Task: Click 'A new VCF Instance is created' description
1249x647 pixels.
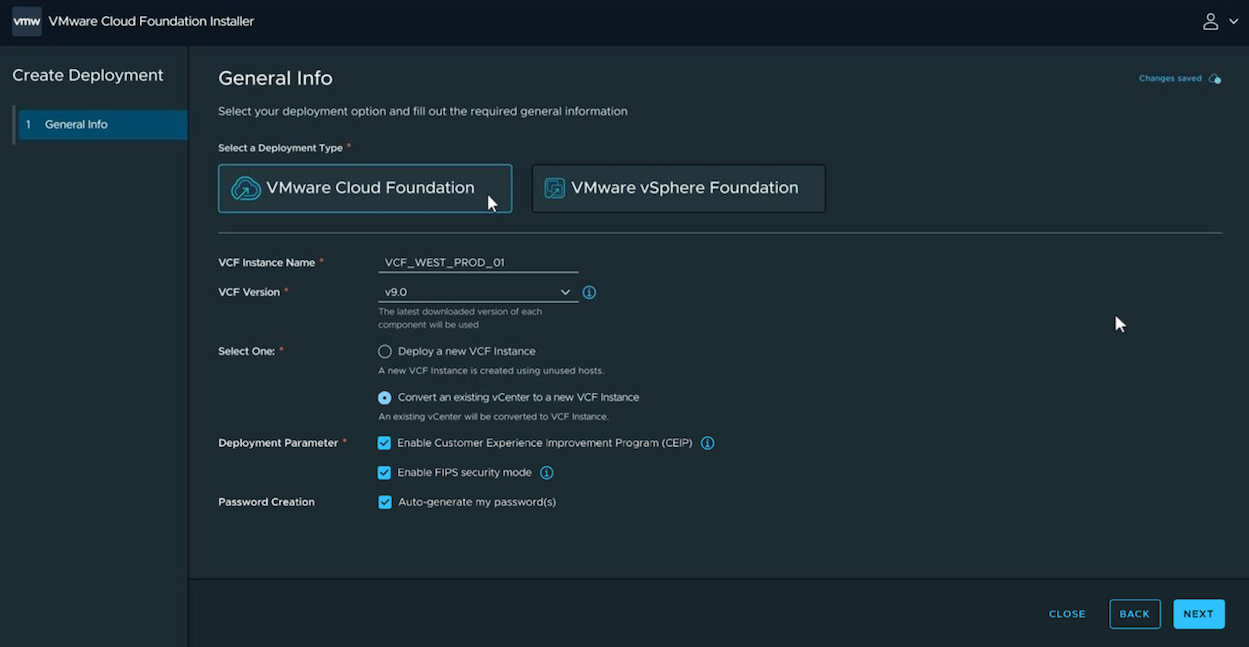Action: pos(491,371)
